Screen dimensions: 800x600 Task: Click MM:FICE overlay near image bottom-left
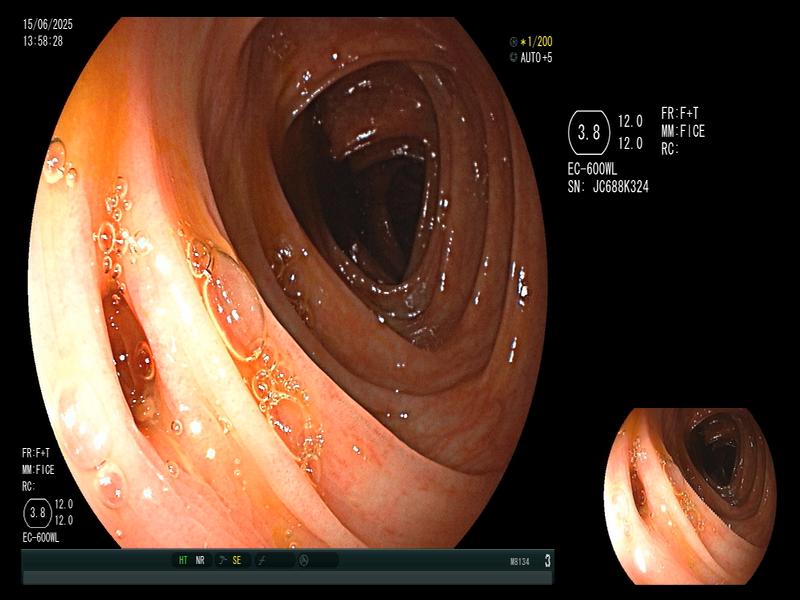38,470
